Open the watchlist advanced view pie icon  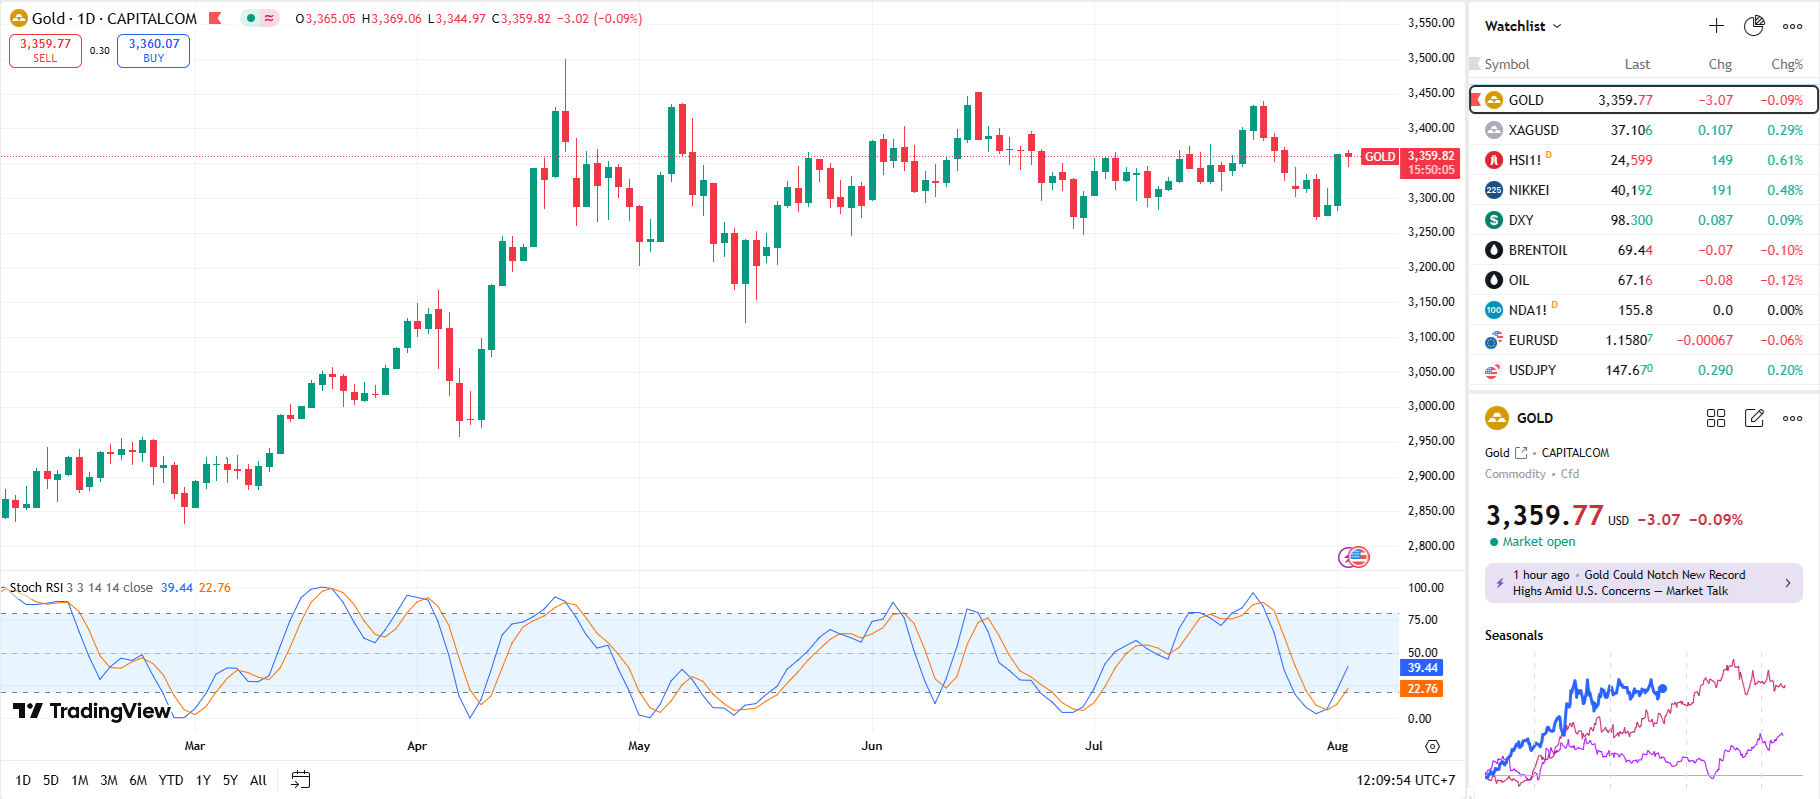coord(1754,26)
